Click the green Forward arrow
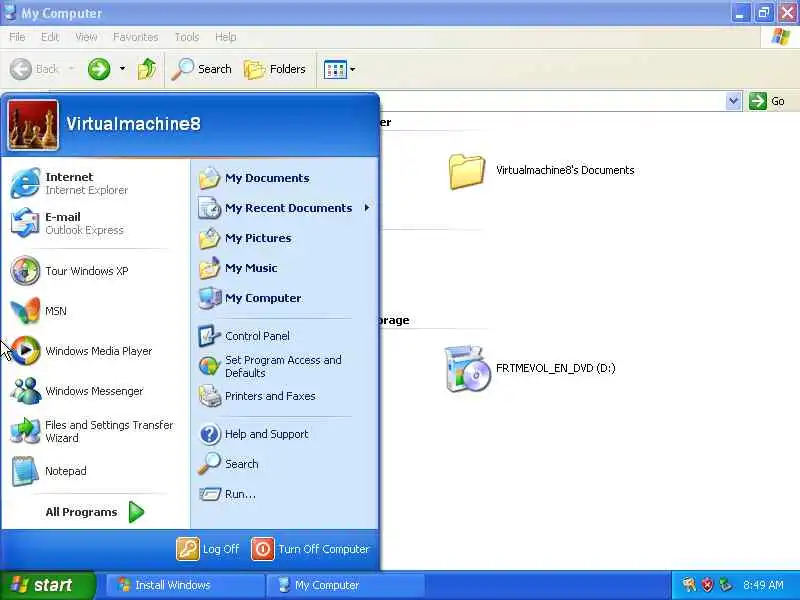Viewport: 800px width, 600px height. [99, 69]
